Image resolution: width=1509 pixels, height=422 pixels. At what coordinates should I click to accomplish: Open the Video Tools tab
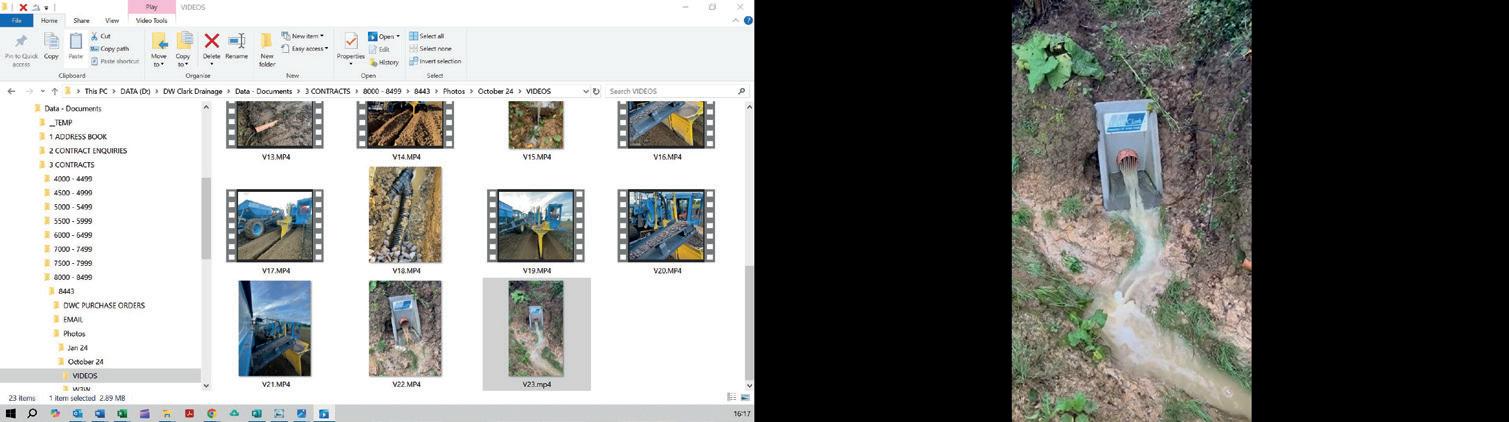pyautogui.click(x=151, y=20)
